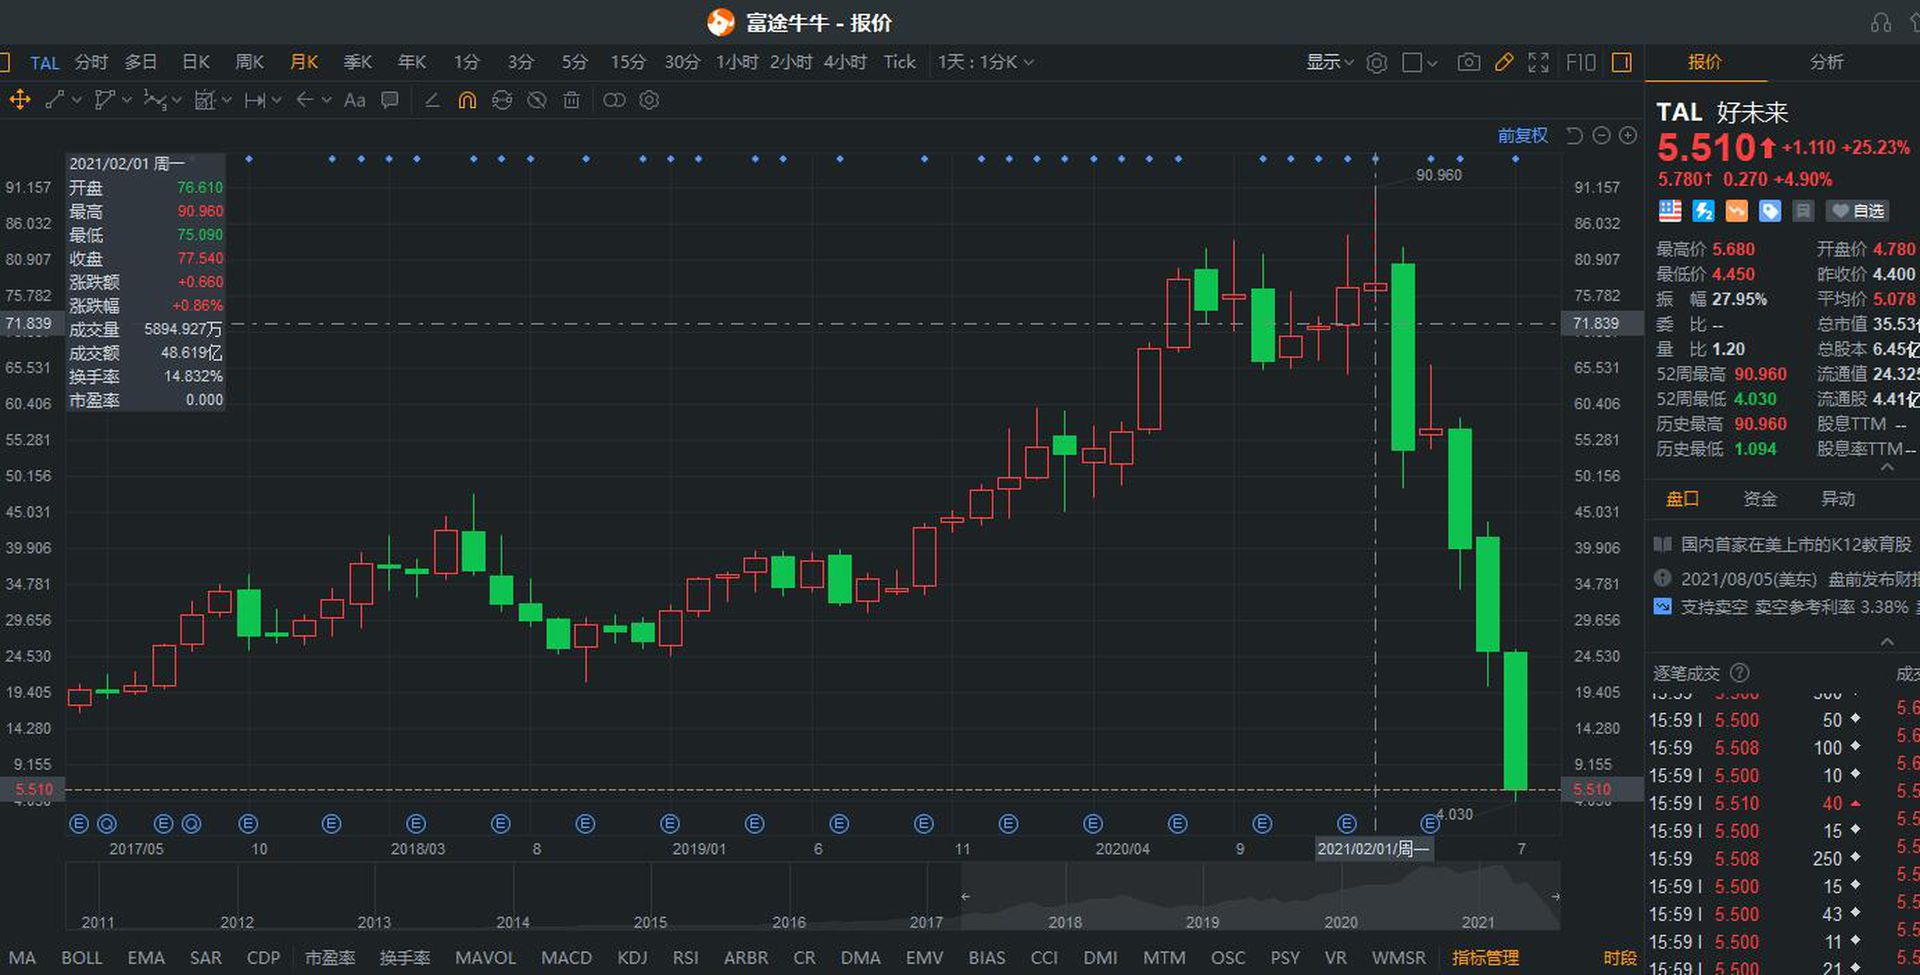
Task: Click the speech bubble comment tool
Action: pyautogui.click(x=390, y=100)
